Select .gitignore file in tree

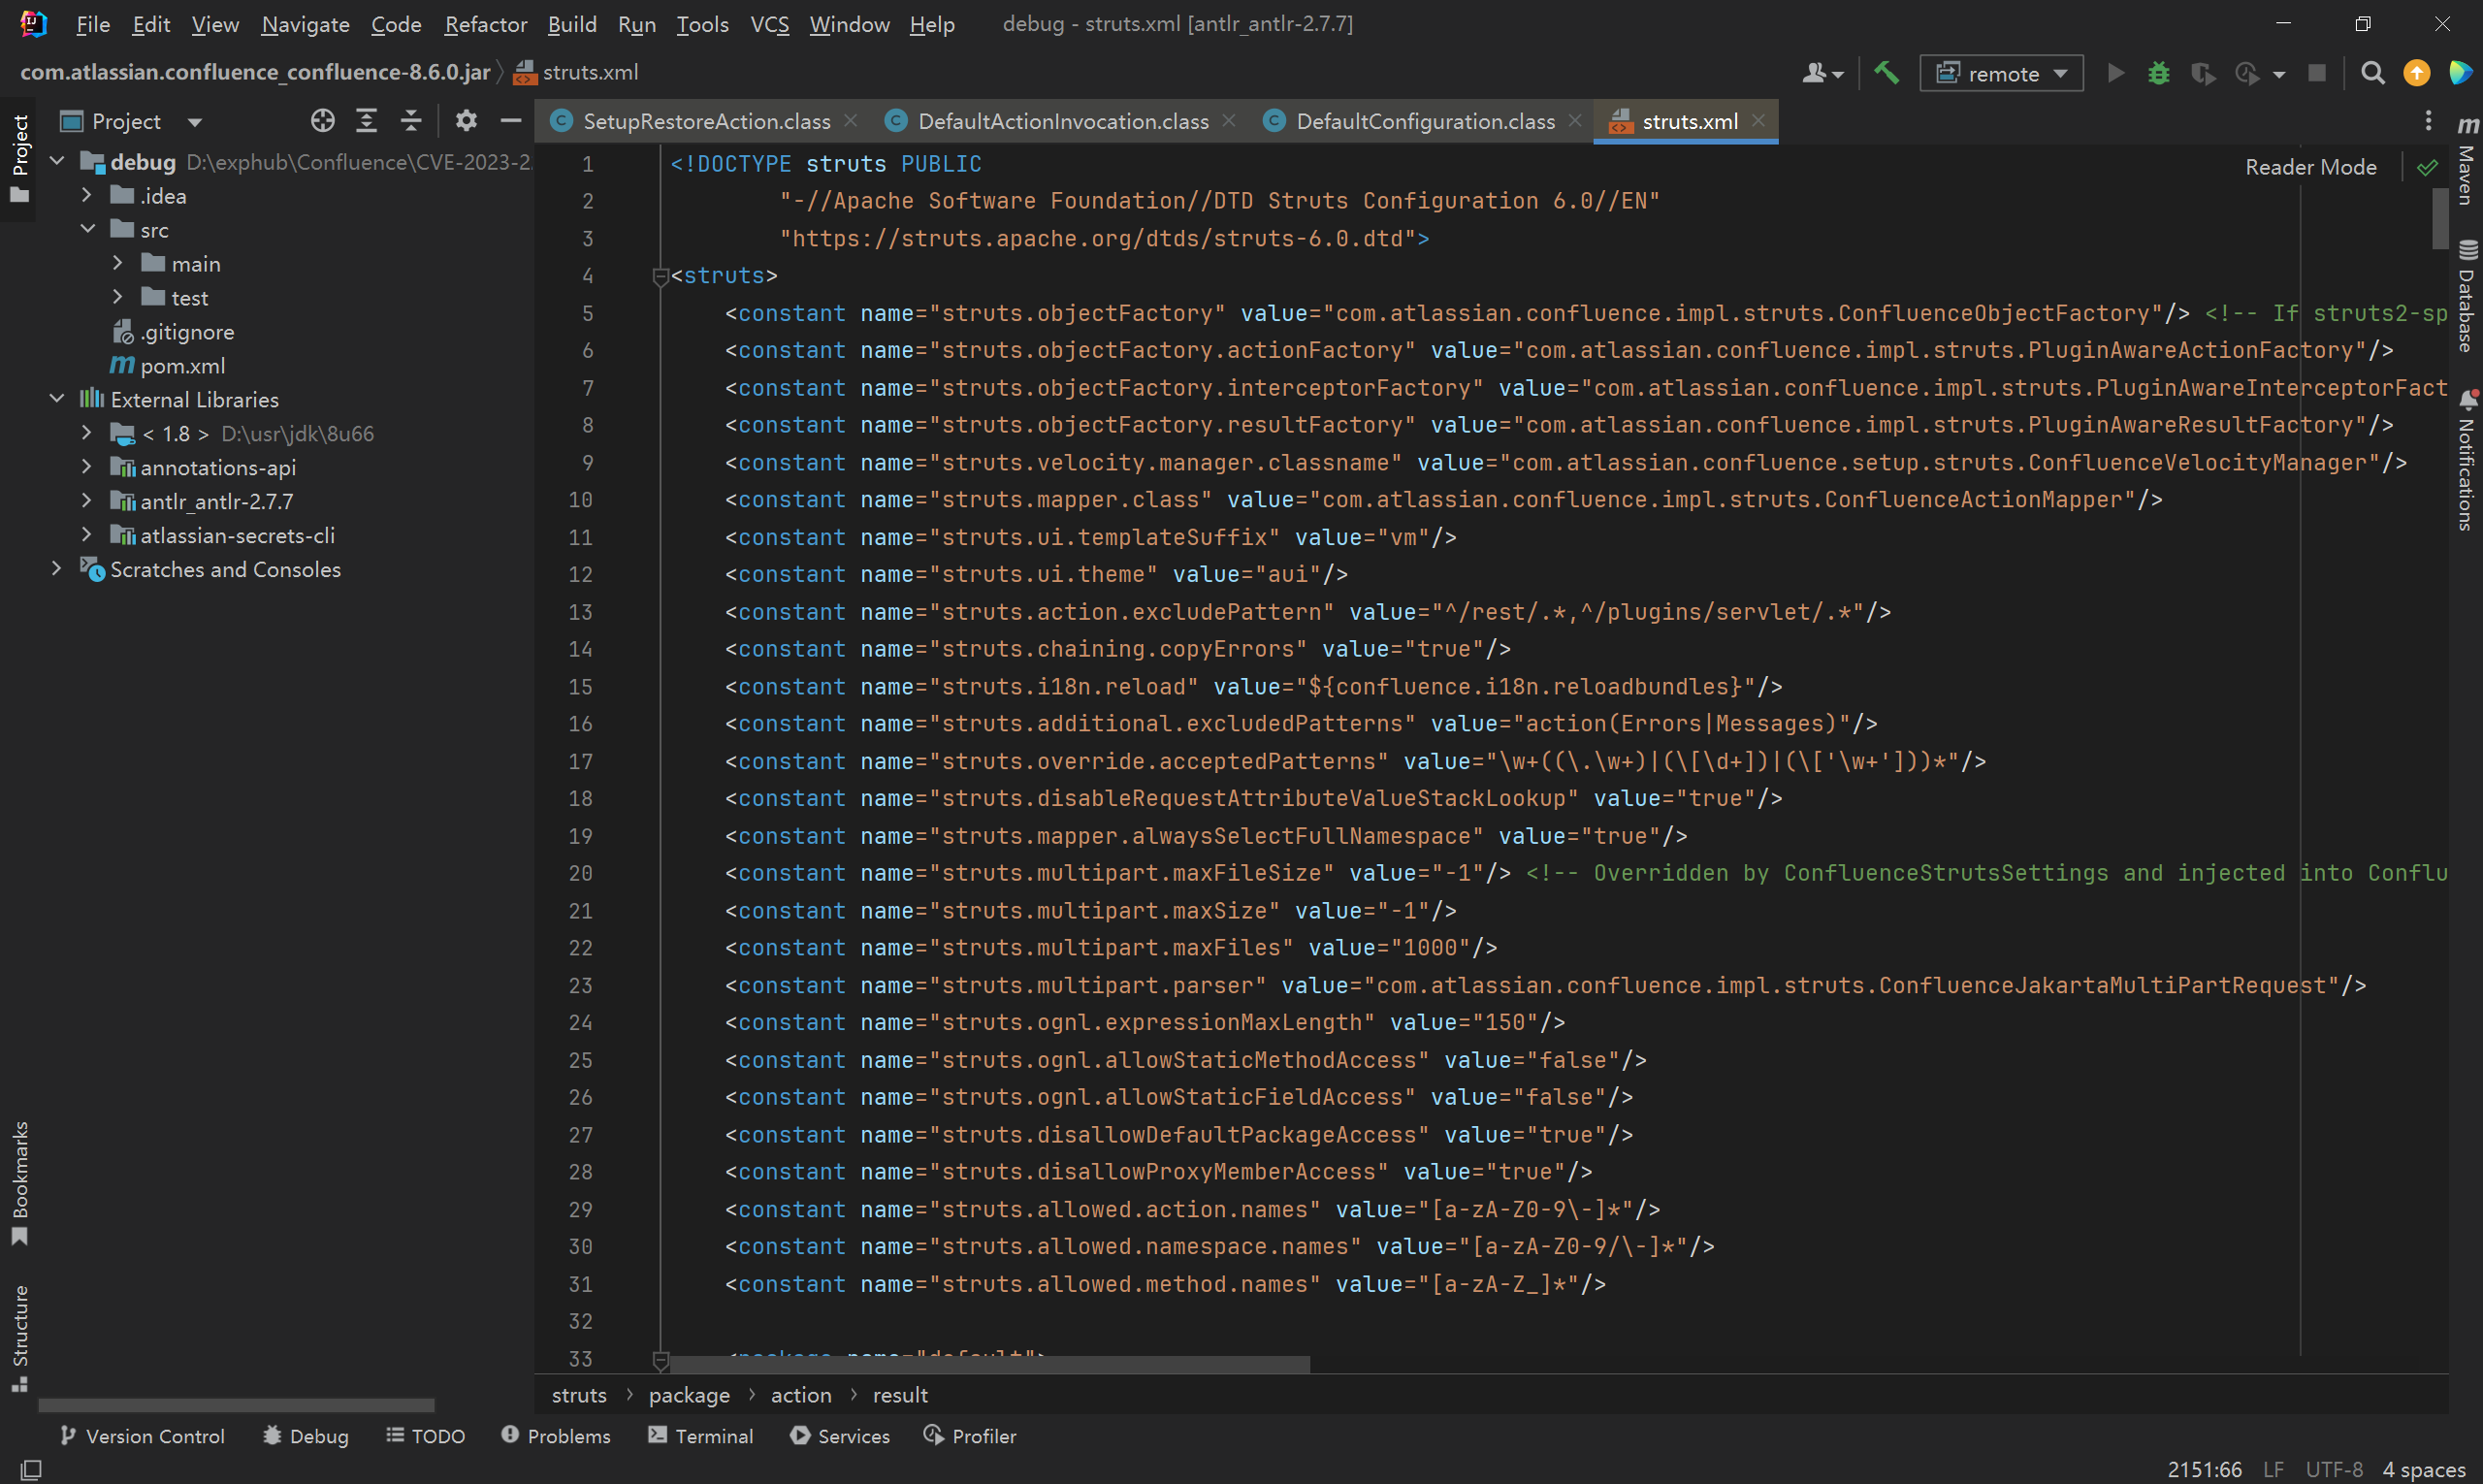click(x=173, y=332)
